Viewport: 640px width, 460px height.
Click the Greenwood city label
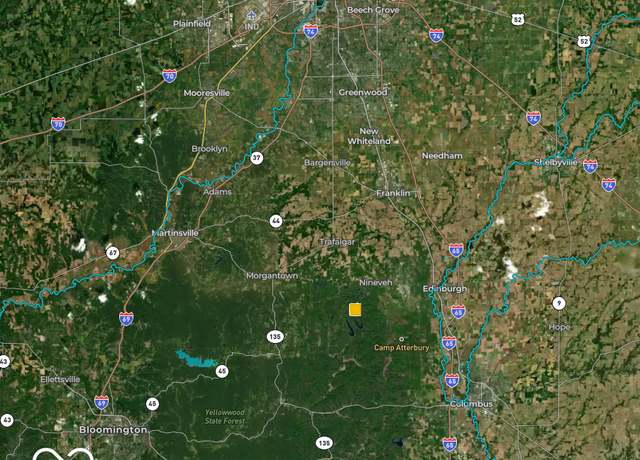[x=362, y=92]
